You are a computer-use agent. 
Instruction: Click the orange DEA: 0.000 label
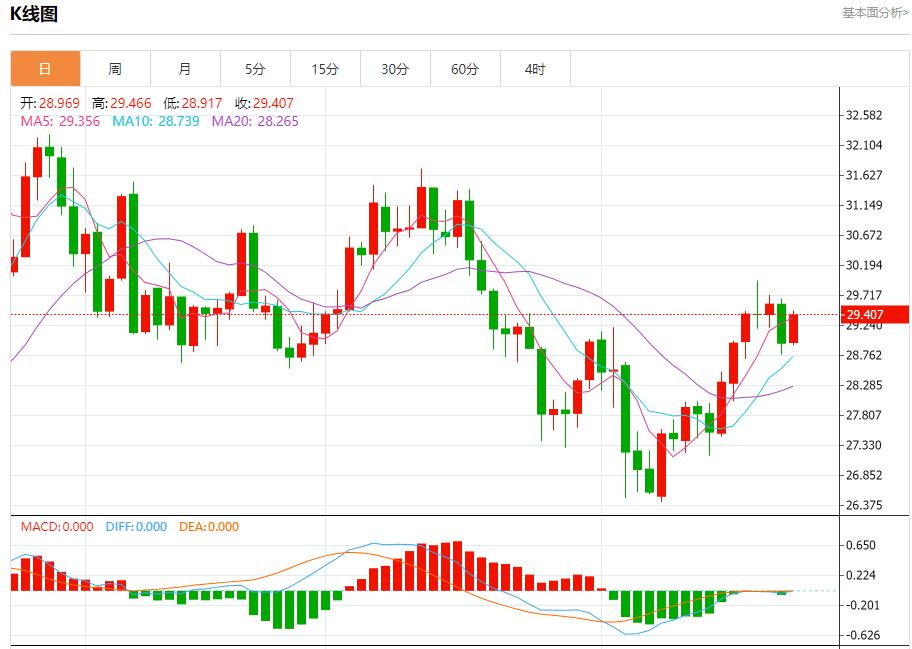click(x=209, y=527)
